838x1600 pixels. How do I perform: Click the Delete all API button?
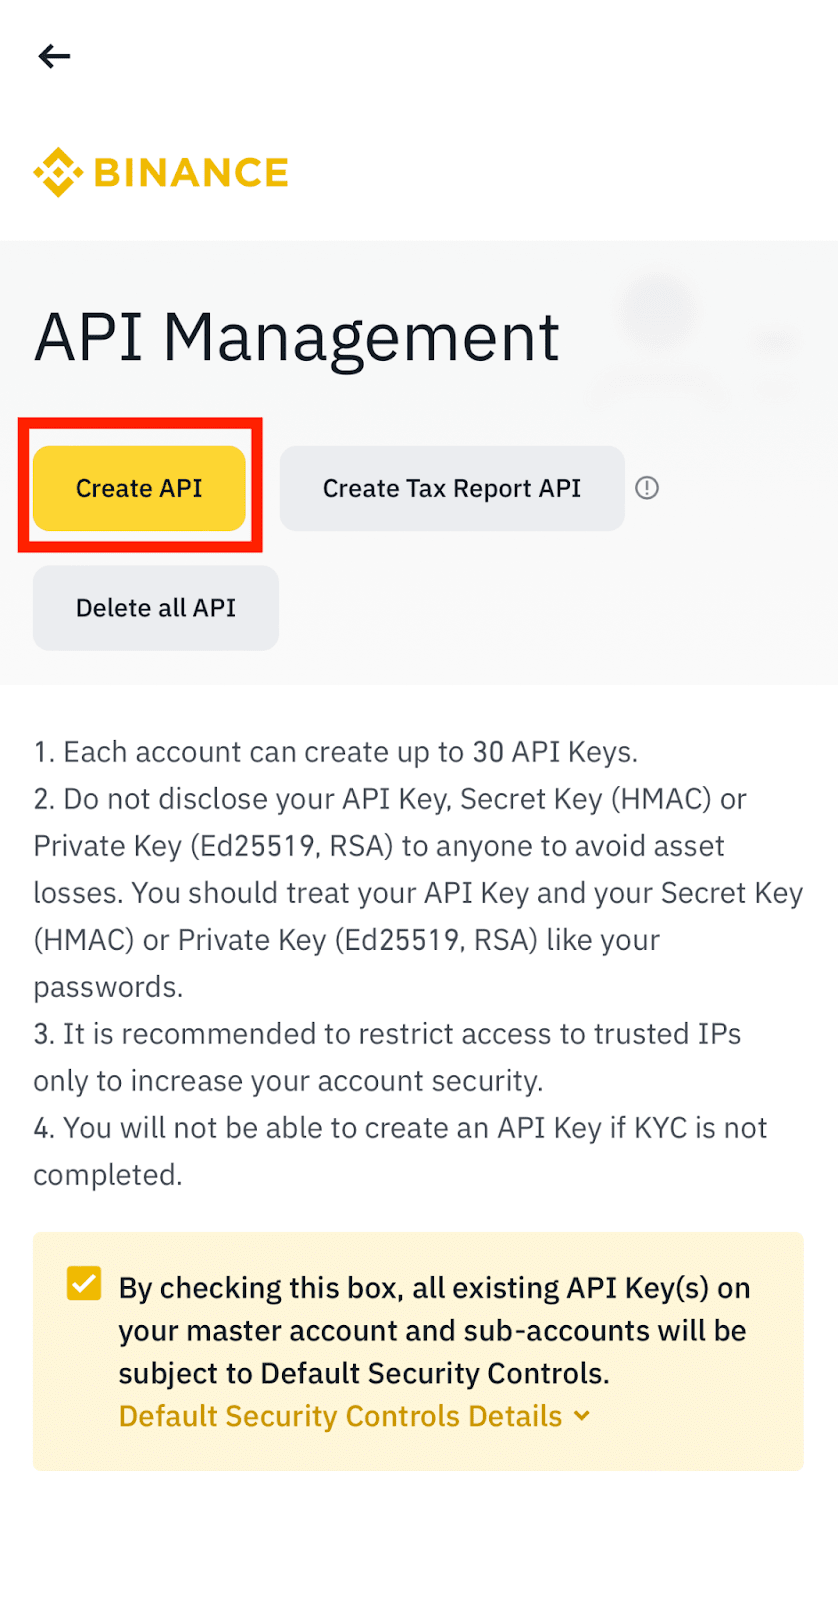click(x=156, y=608)
